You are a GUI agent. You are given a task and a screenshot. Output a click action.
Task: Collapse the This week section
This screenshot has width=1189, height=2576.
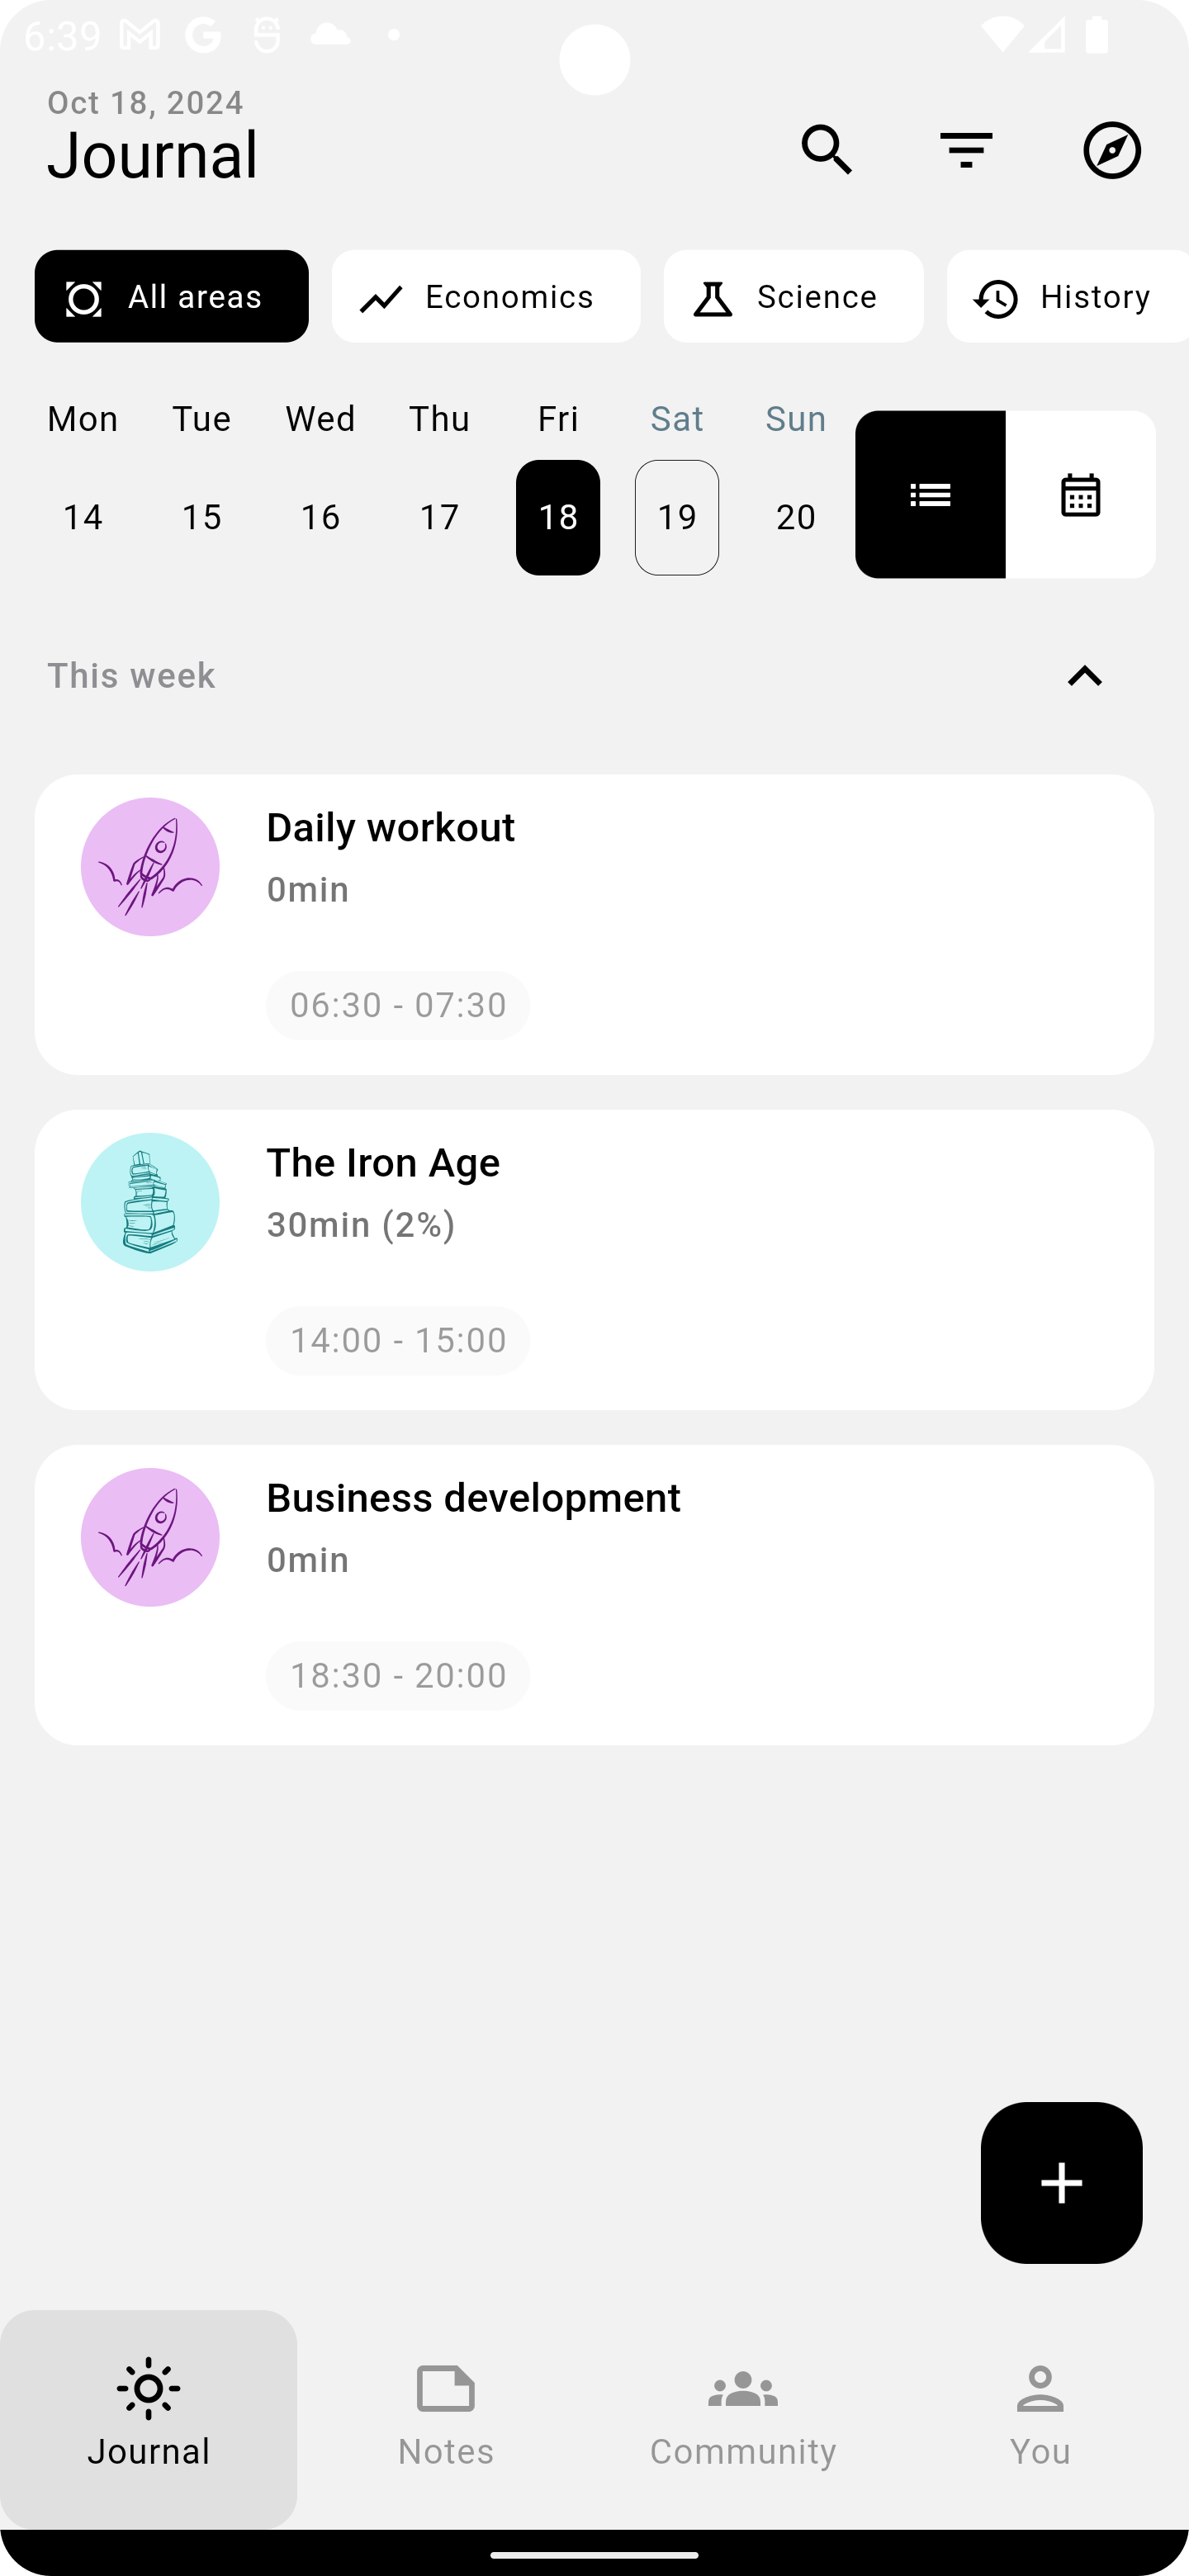click(x=1084, y=676)
